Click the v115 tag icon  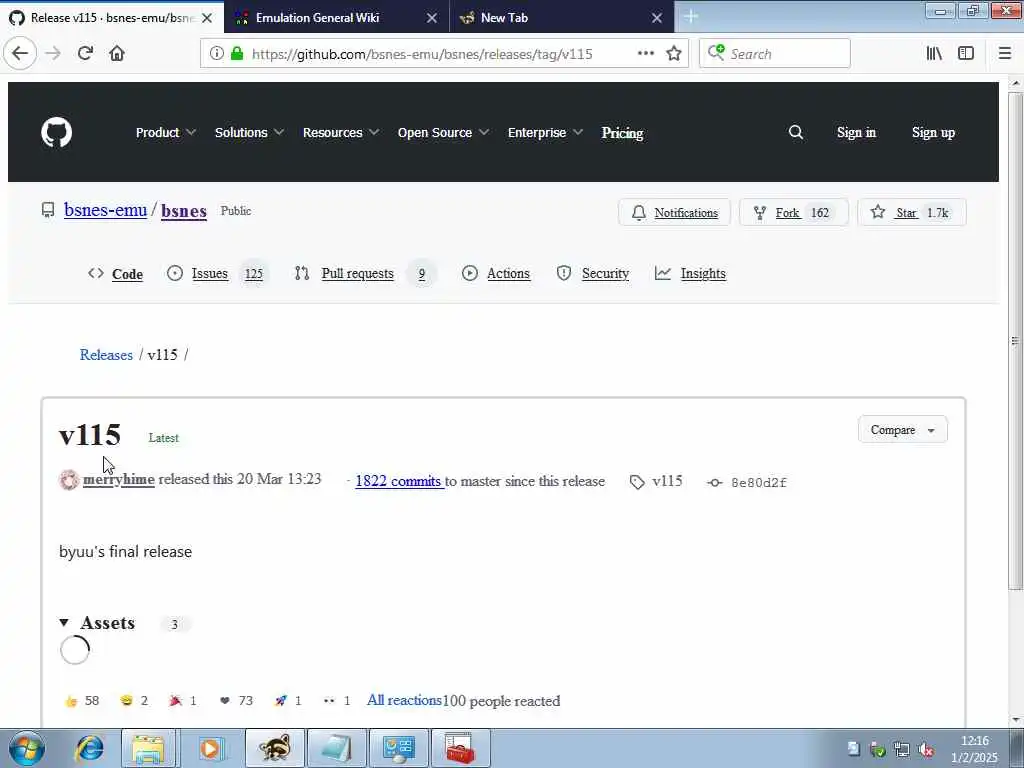tap(637, 482)
